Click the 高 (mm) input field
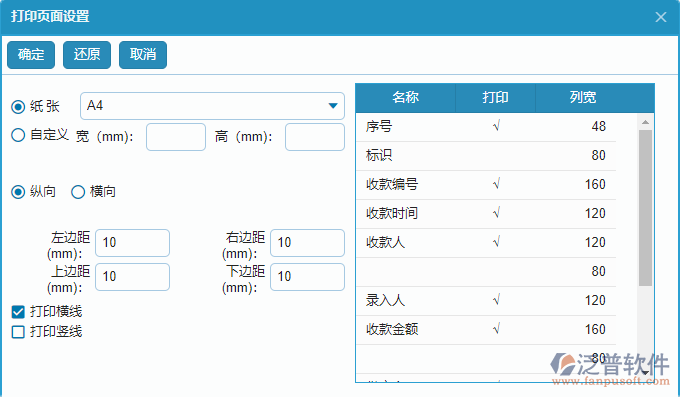Viewport: 680px width, 397px height. 315,137
